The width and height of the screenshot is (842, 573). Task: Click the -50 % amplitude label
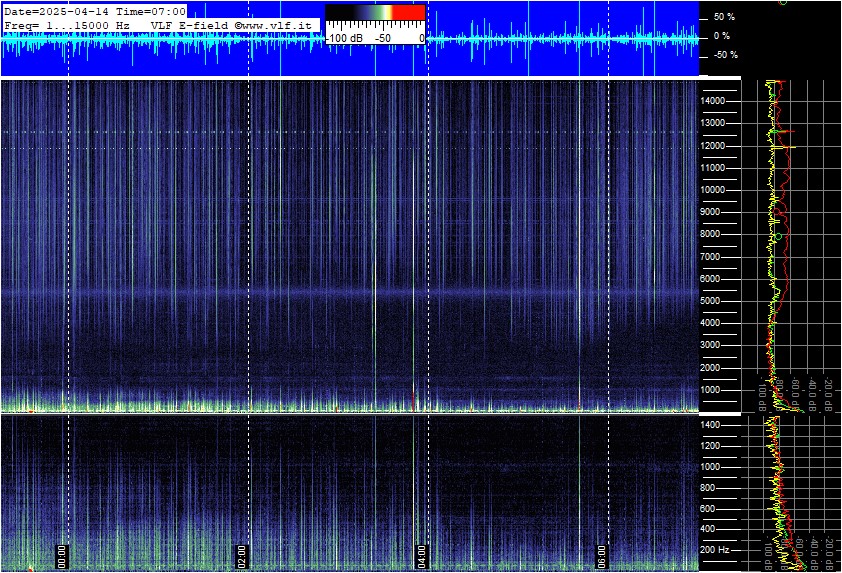click(725, 55)
